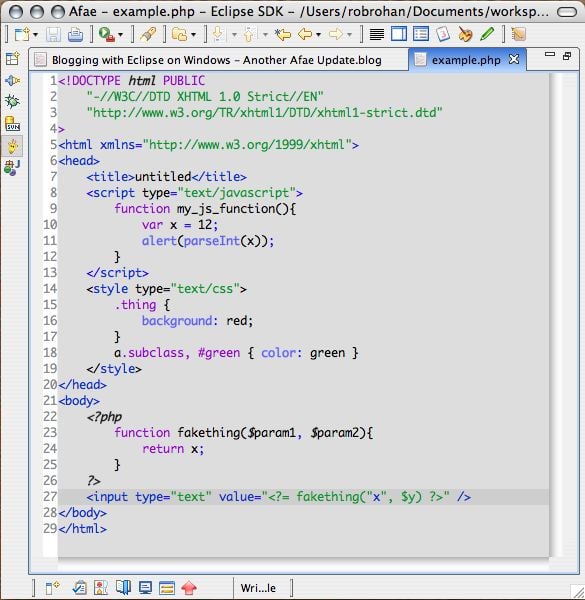The width and height of the screenshot is (585, 600).
Task: Click the red up-arrow icon in status bar
Action: [x=189, y=588]
